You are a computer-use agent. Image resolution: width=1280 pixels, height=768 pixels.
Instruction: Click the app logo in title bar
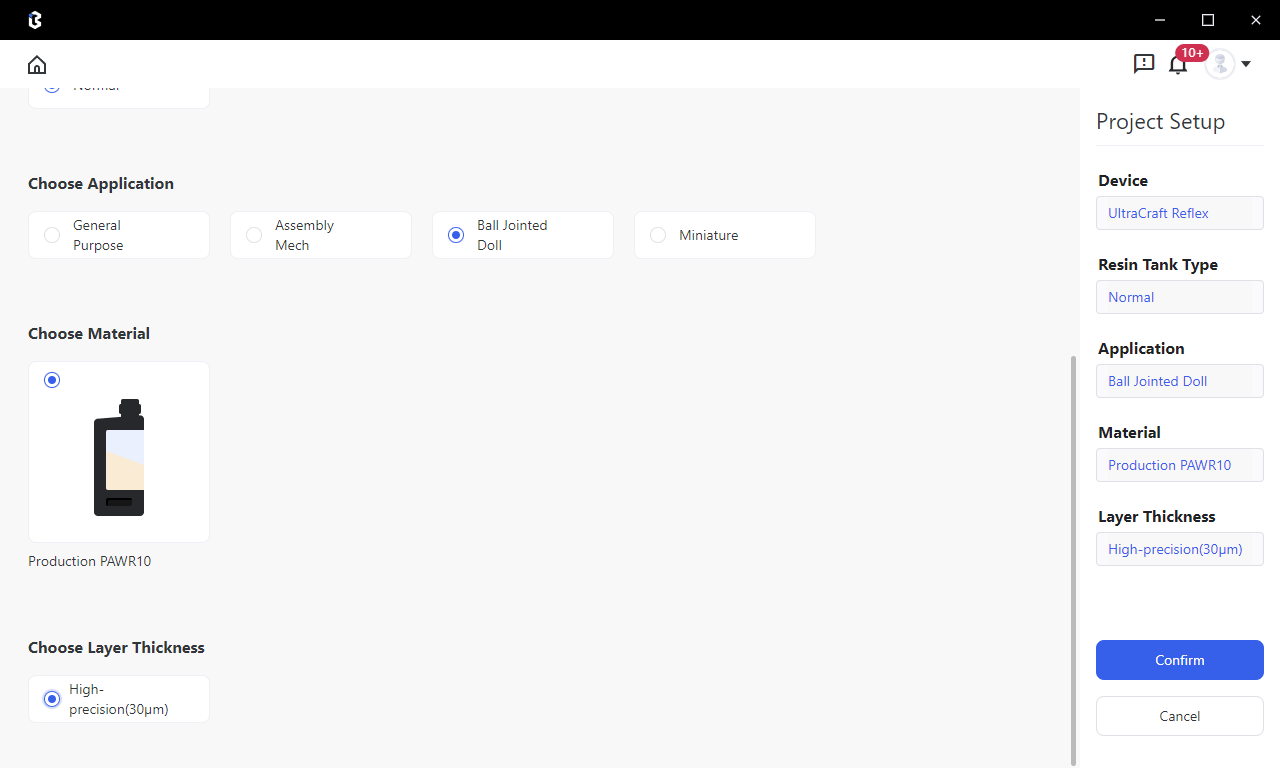[35, 20]
